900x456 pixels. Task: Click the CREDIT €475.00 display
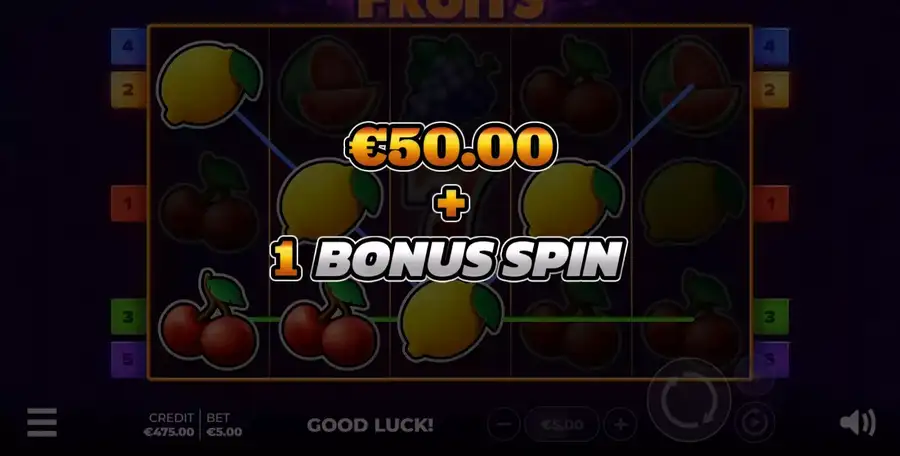pos(169,425)
